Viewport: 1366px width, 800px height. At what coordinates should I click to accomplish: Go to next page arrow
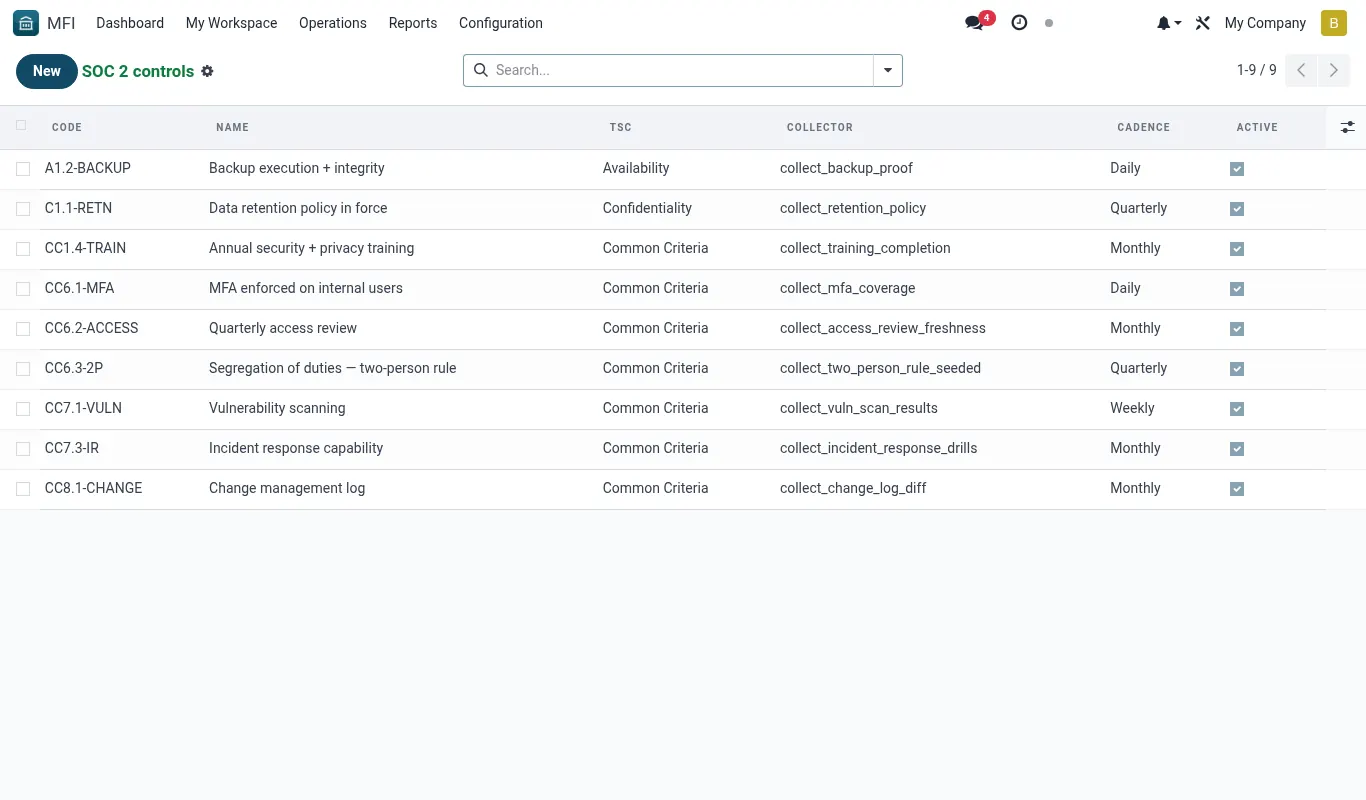point(1334,70)
